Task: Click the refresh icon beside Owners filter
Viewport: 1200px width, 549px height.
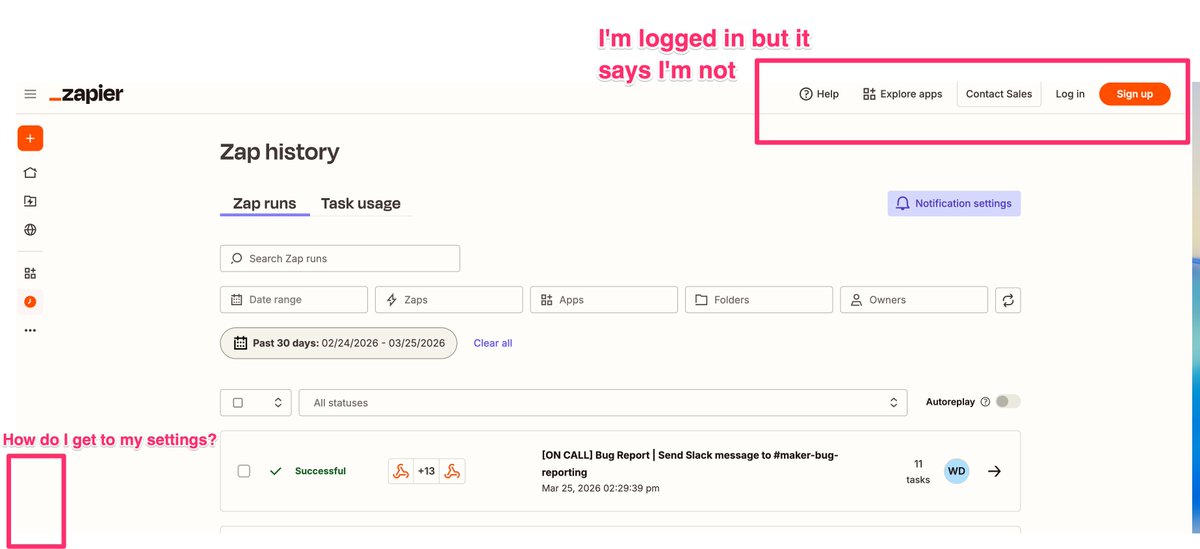Action: click(x=1008, y=300)
